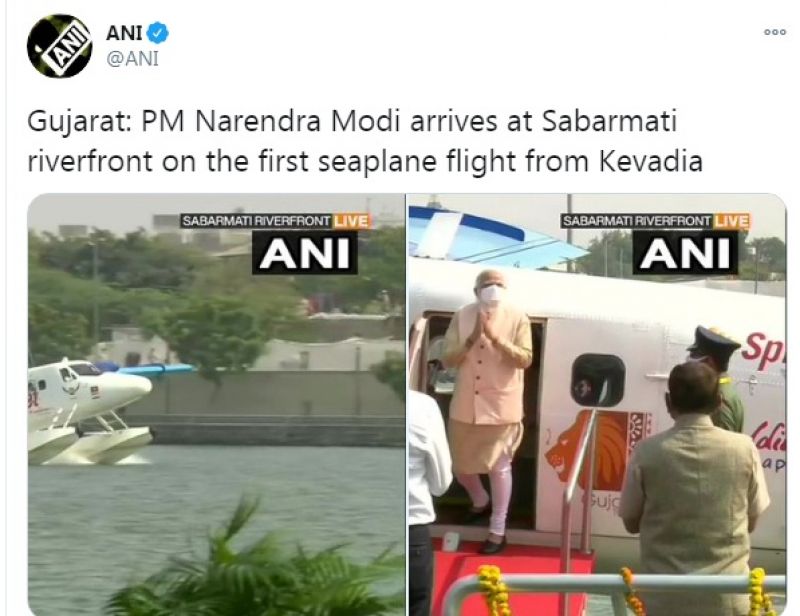The height and width of the screenshot is (616, 800).
Task: Click the seaplane's dark passenger window
Action: tap(598, 380)
